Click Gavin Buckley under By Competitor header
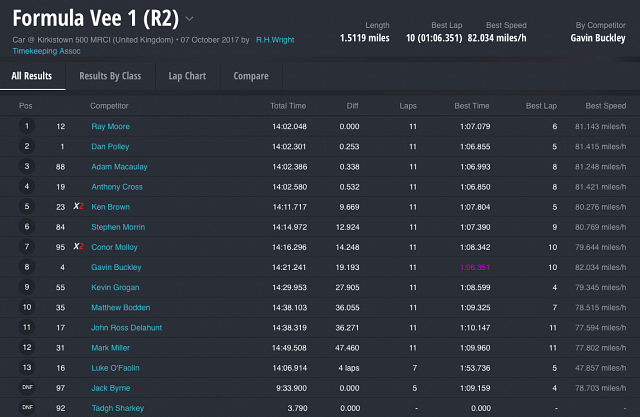640x417 pixels. tap(598, 38)
